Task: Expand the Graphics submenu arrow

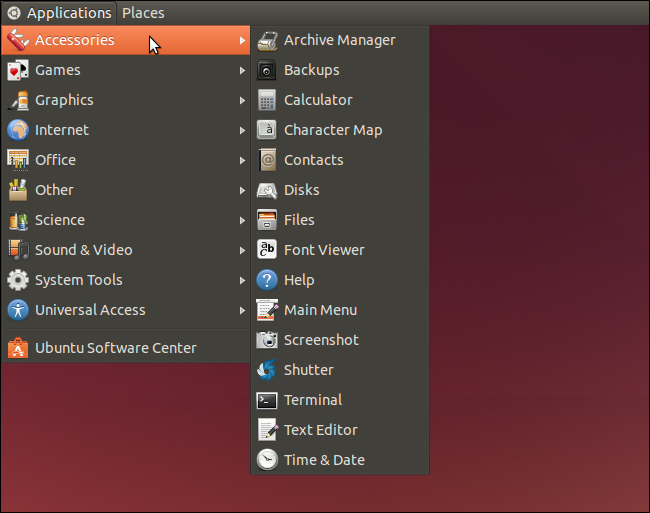Action: 242,100
